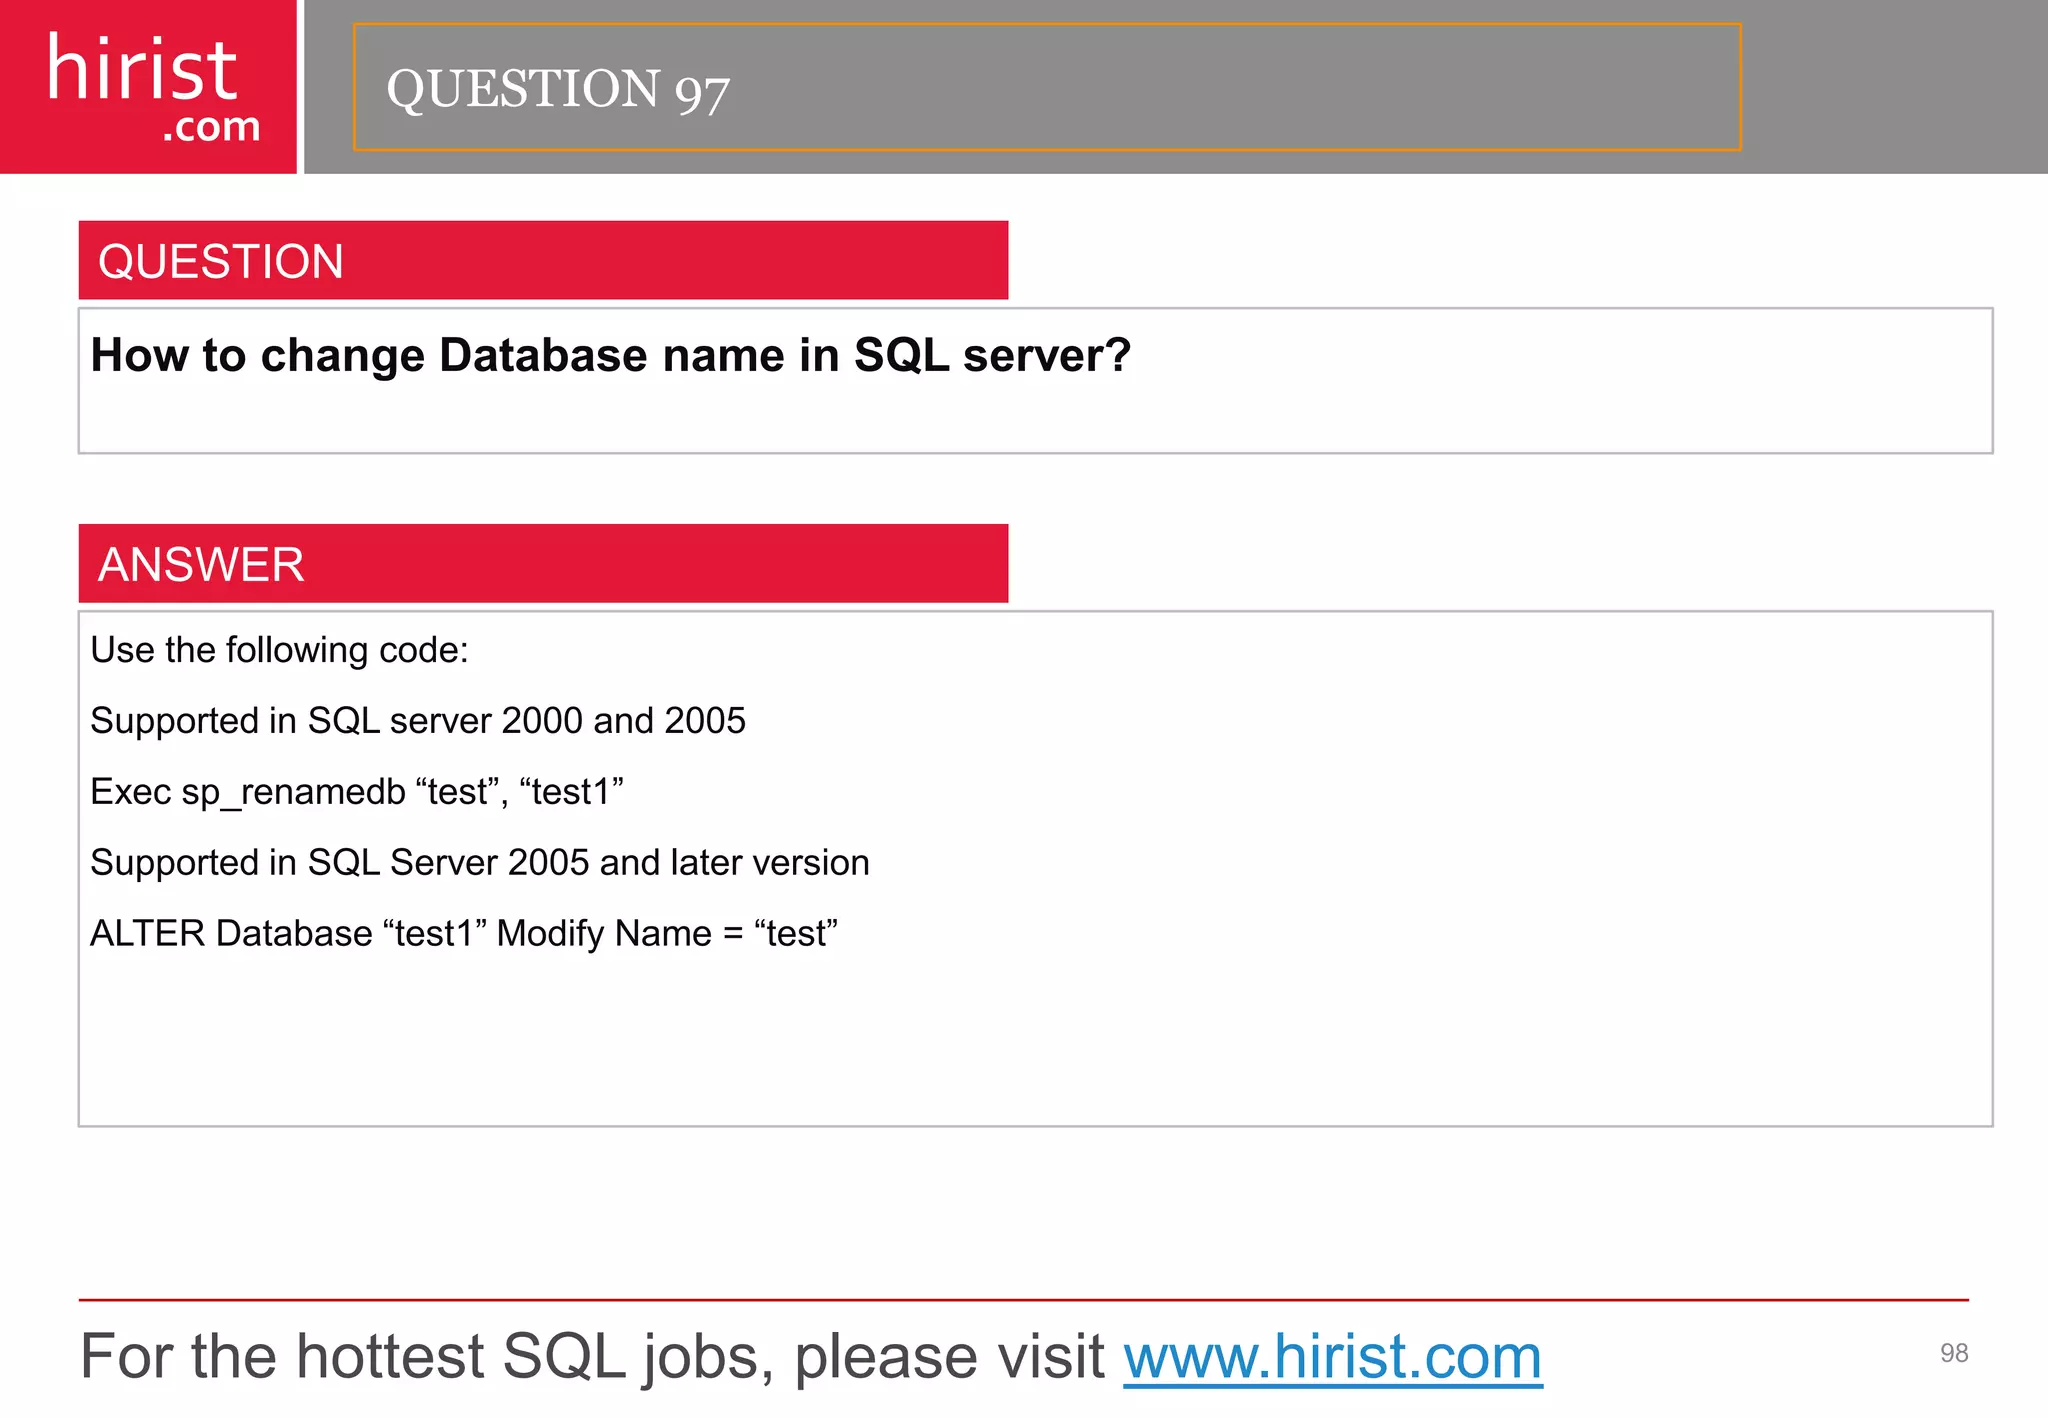Click the gray header banner right side
2048x1418 pixels.
coord(1895,88)
